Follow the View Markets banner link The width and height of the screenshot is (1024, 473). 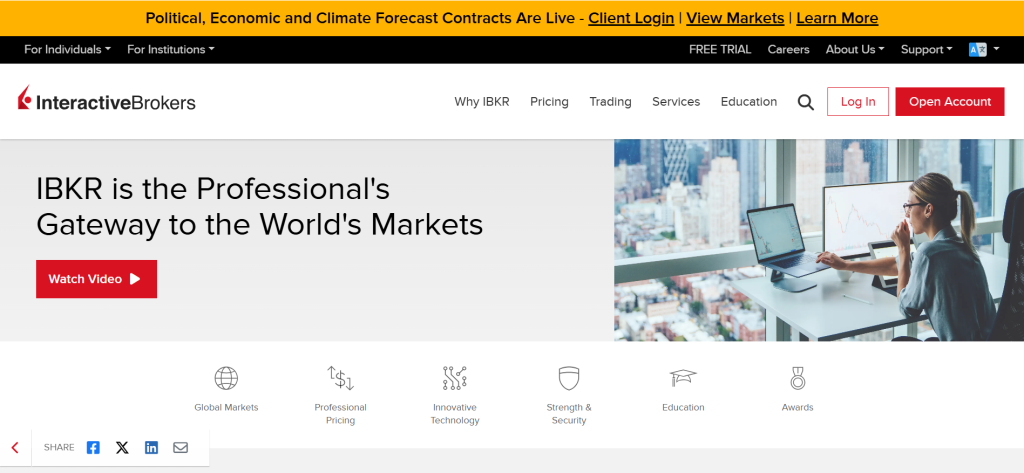pyautogui.click(x=735, y=18)
